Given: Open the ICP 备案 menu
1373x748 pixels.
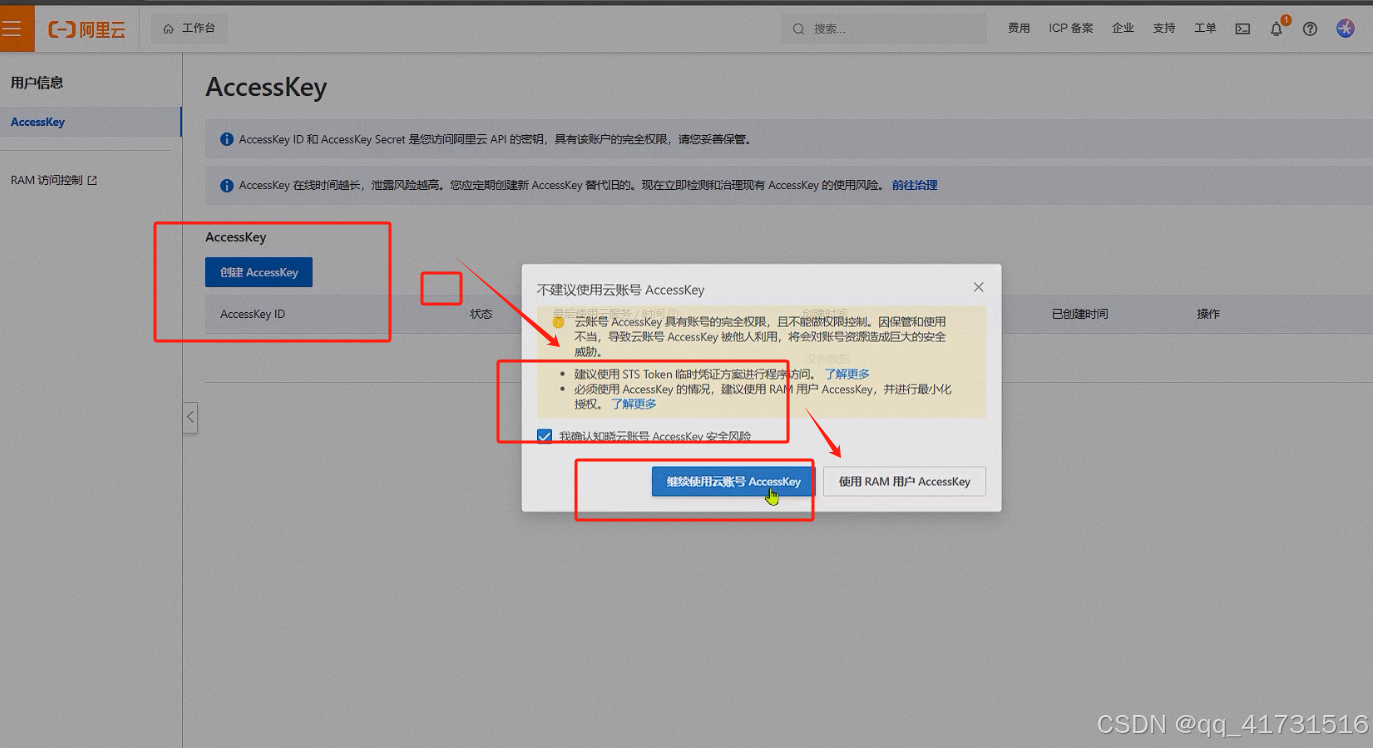Looking at the screenshot, I should click(1071, 29).
